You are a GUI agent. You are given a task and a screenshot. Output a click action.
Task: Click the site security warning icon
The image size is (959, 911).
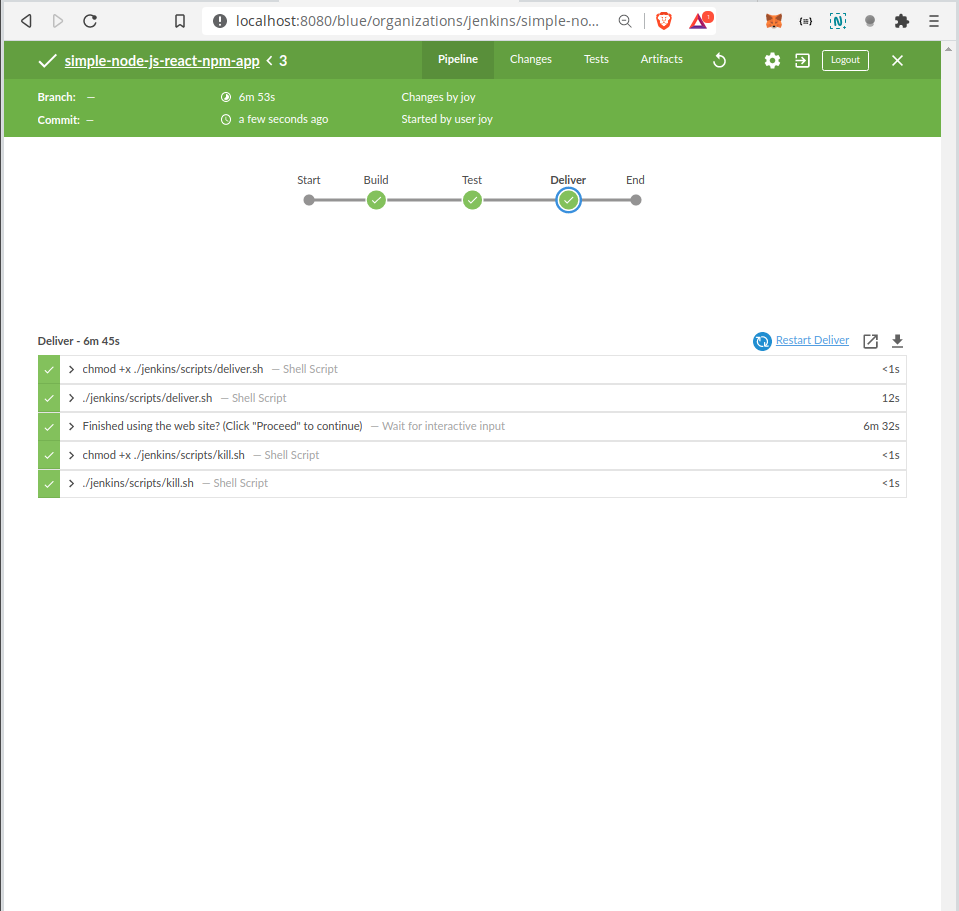tap(220, 21)
